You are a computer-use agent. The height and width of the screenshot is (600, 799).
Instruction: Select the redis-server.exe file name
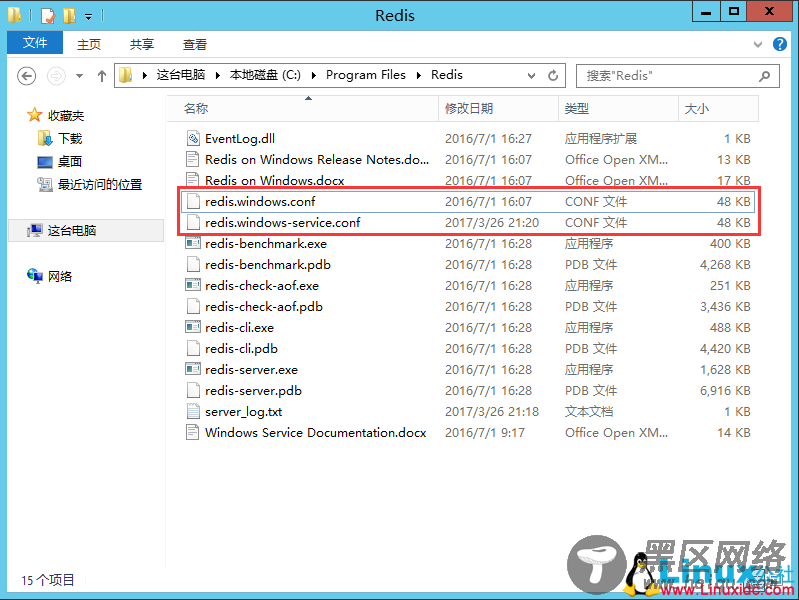click(x=251, y=370)
